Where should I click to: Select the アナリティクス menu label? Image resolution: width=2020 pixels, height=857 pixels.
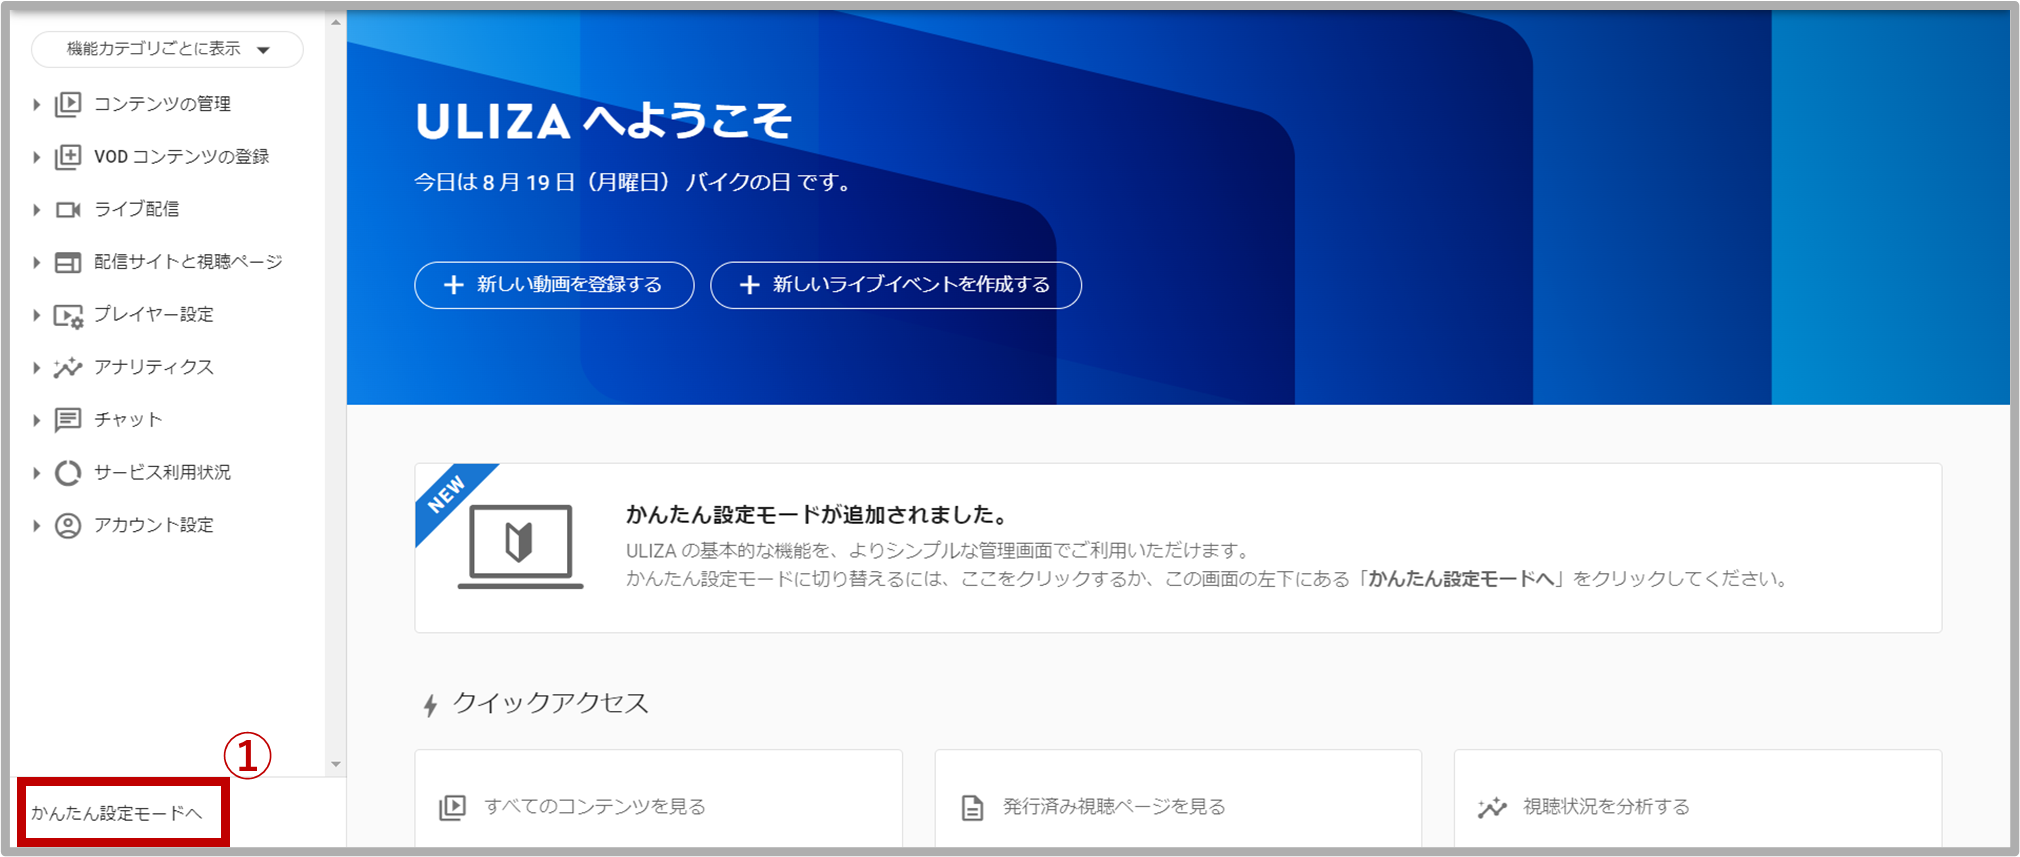(x=154, y=367)
